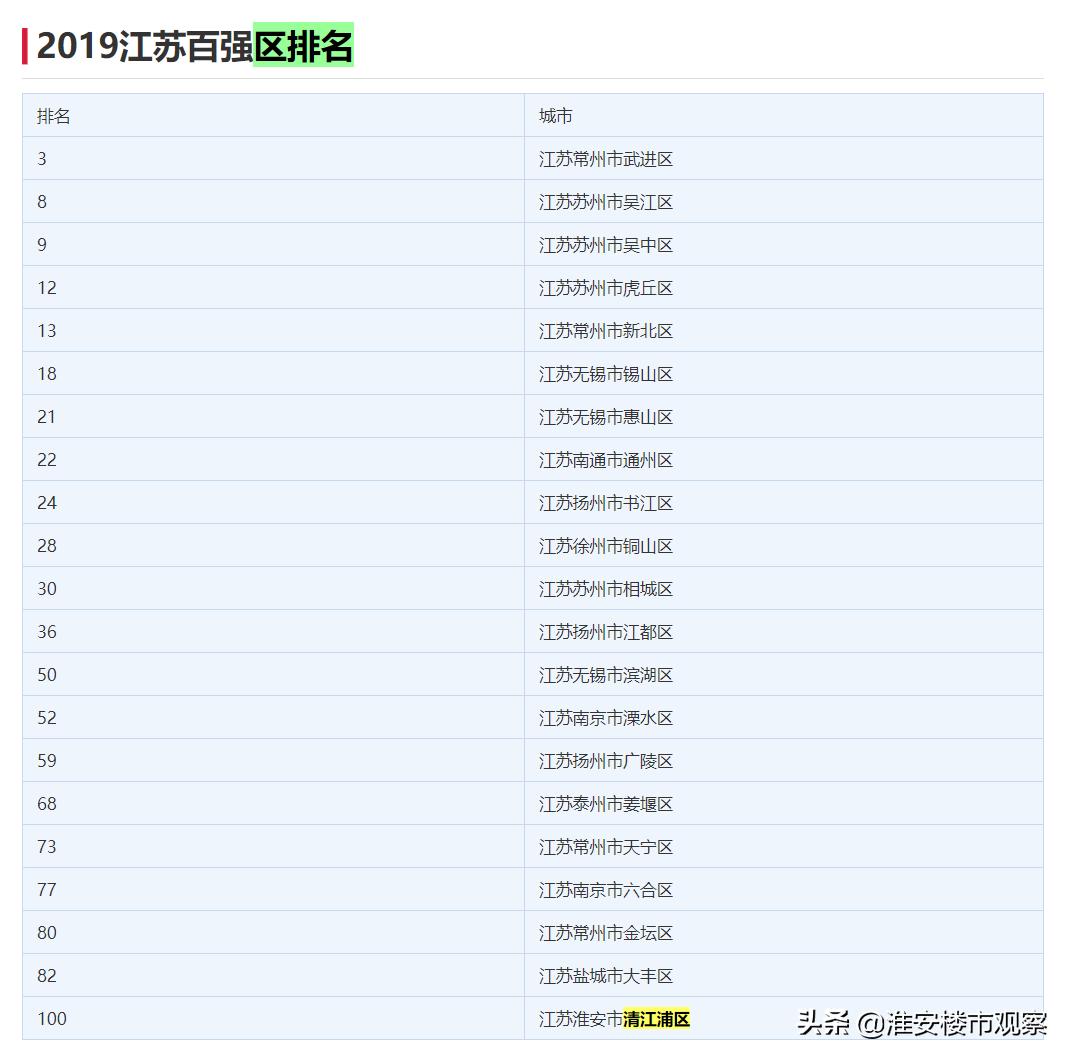Select the 江苏苏州市吴中区 entry

606,245
